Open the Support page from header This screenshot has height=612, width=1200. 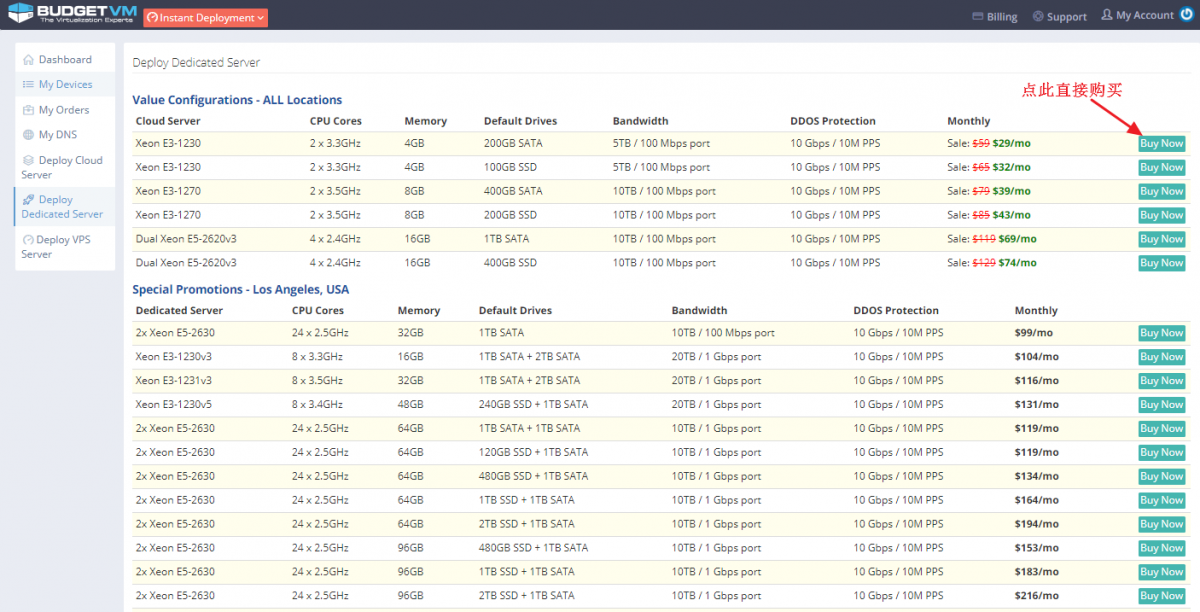1059,16
